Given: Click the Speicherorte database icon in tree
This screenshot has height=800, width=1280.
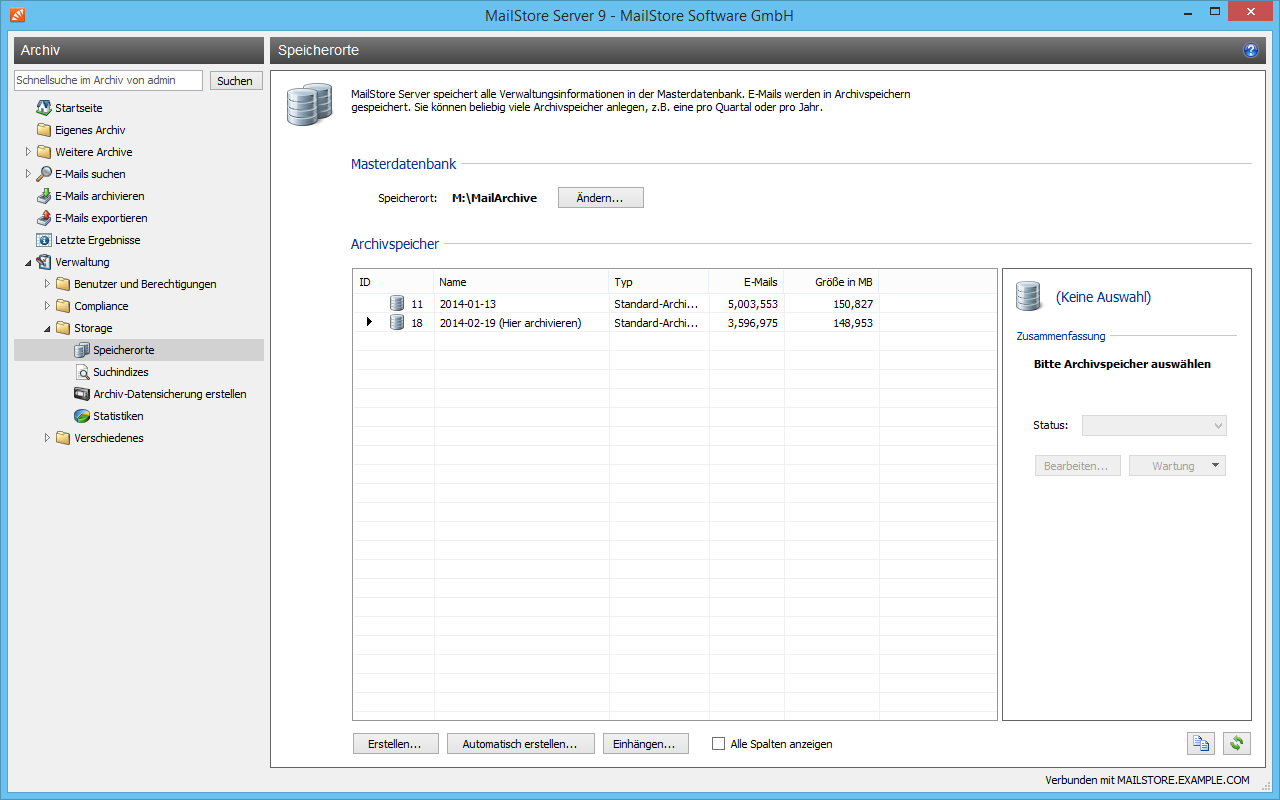Looking at the screenshot, I should click(82, 350).
